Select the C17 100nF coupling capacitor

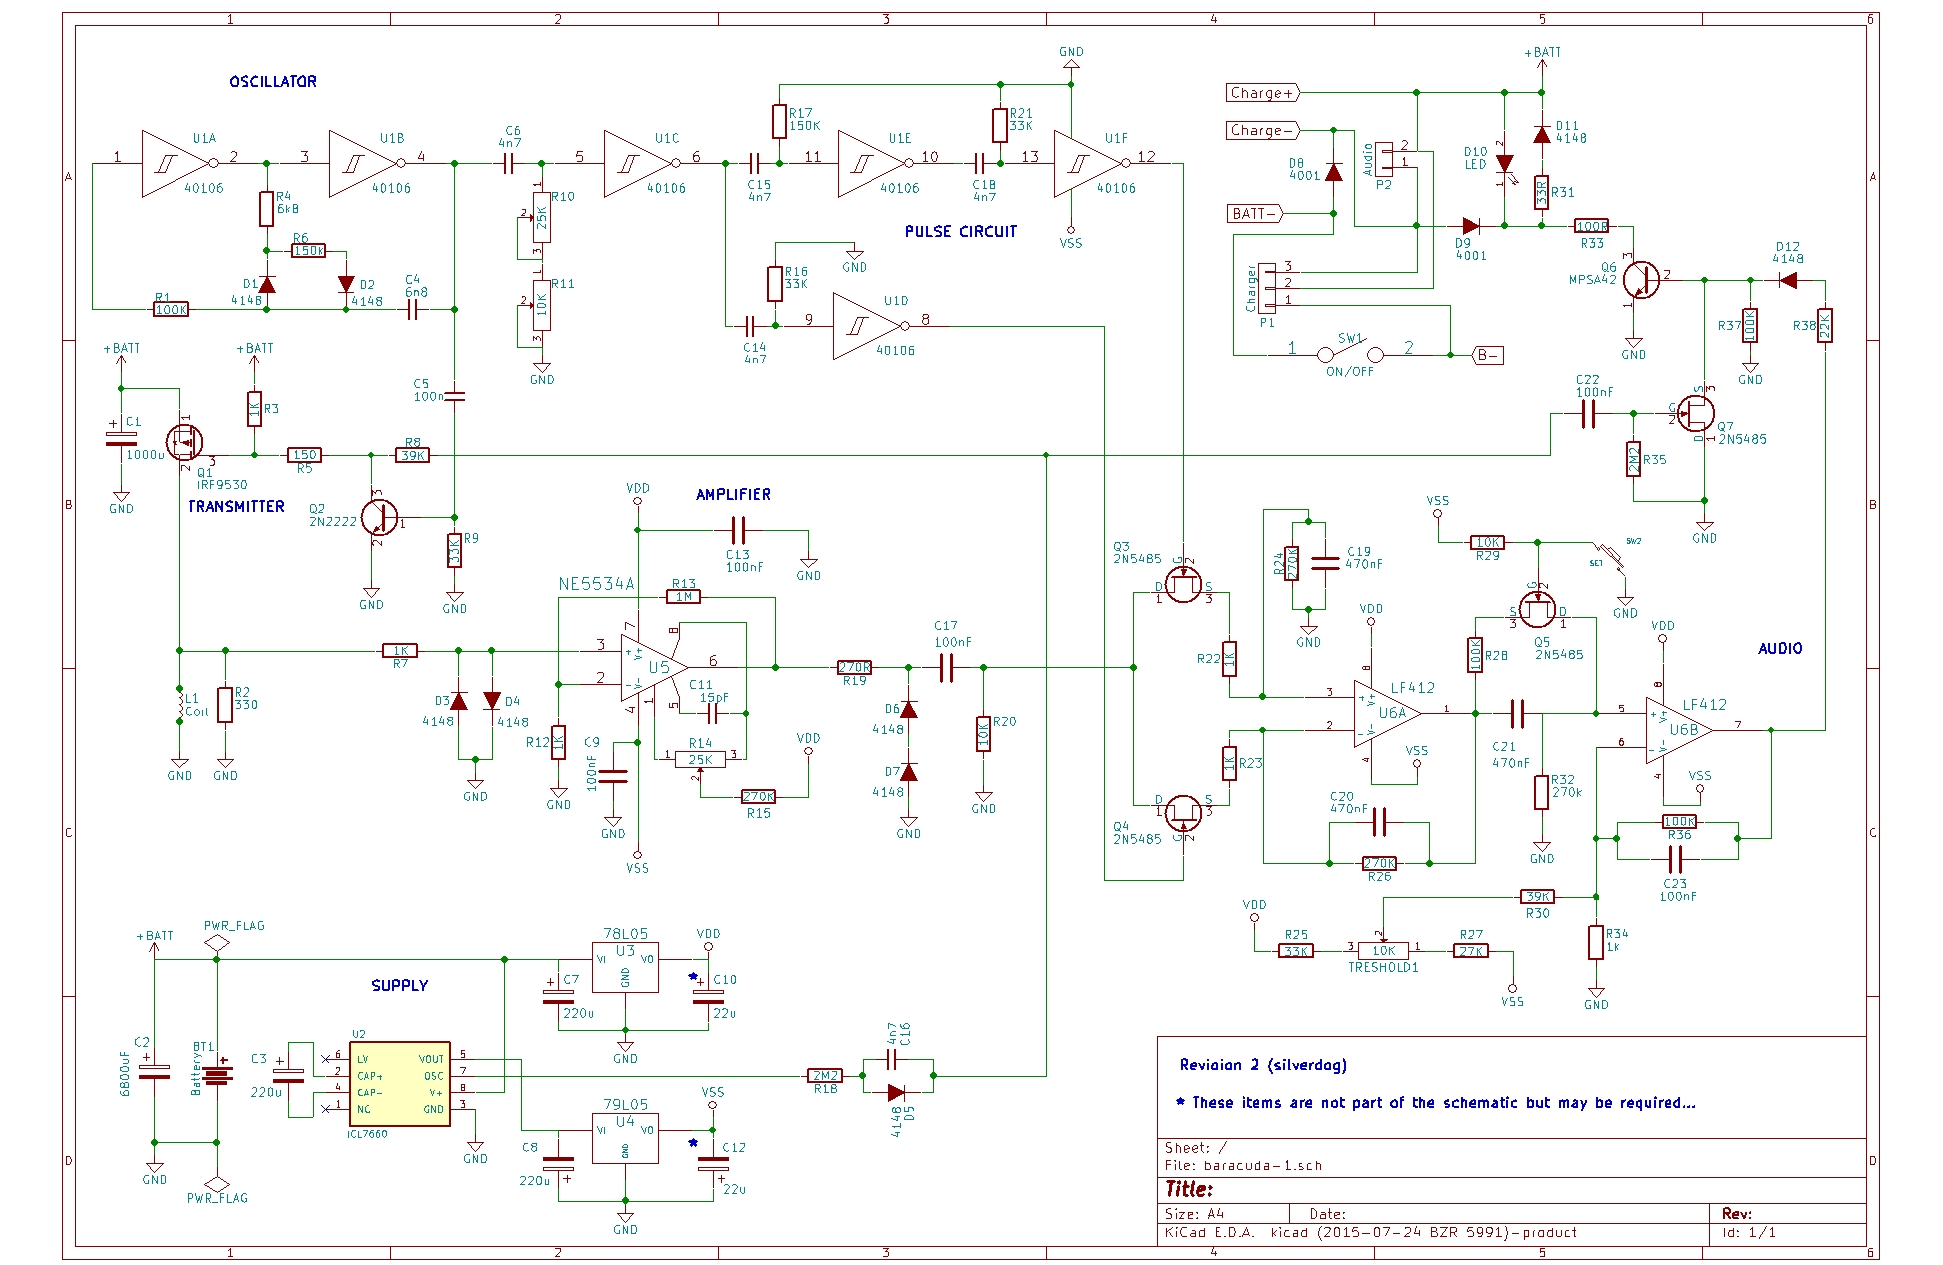point(946,667)
